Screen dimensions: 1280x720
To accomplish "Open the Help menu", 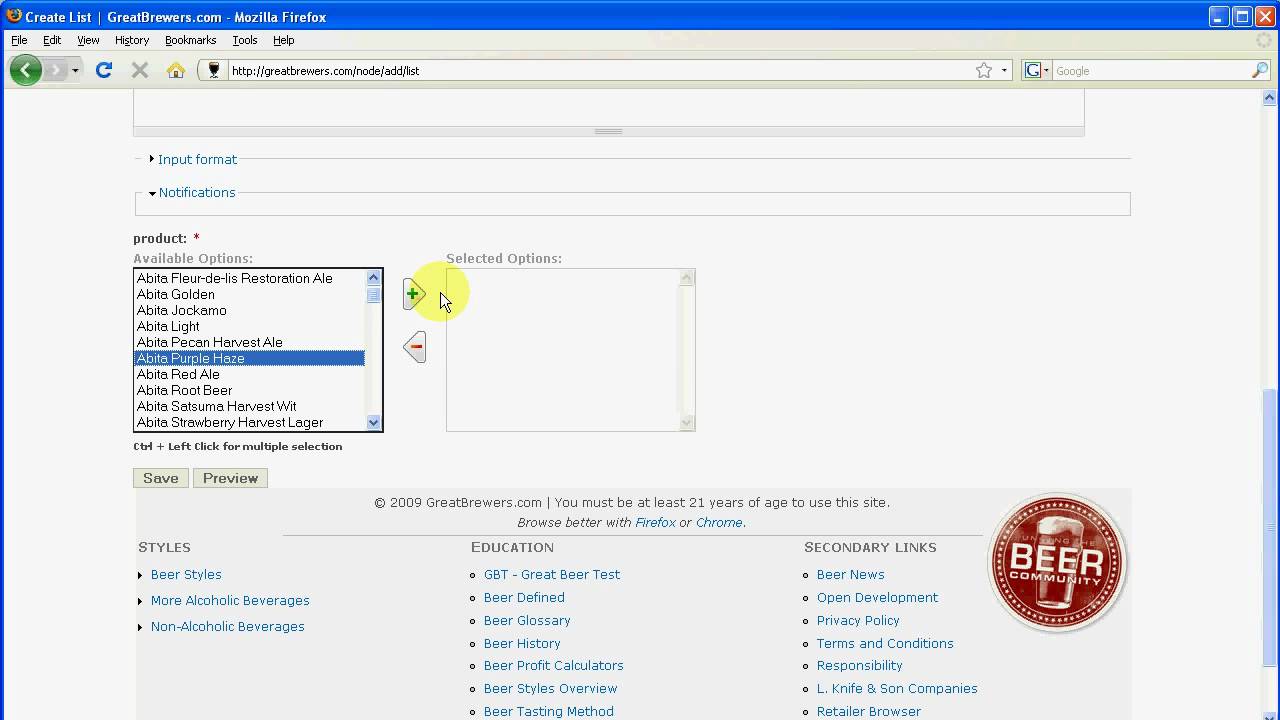I will pos(284,40).
